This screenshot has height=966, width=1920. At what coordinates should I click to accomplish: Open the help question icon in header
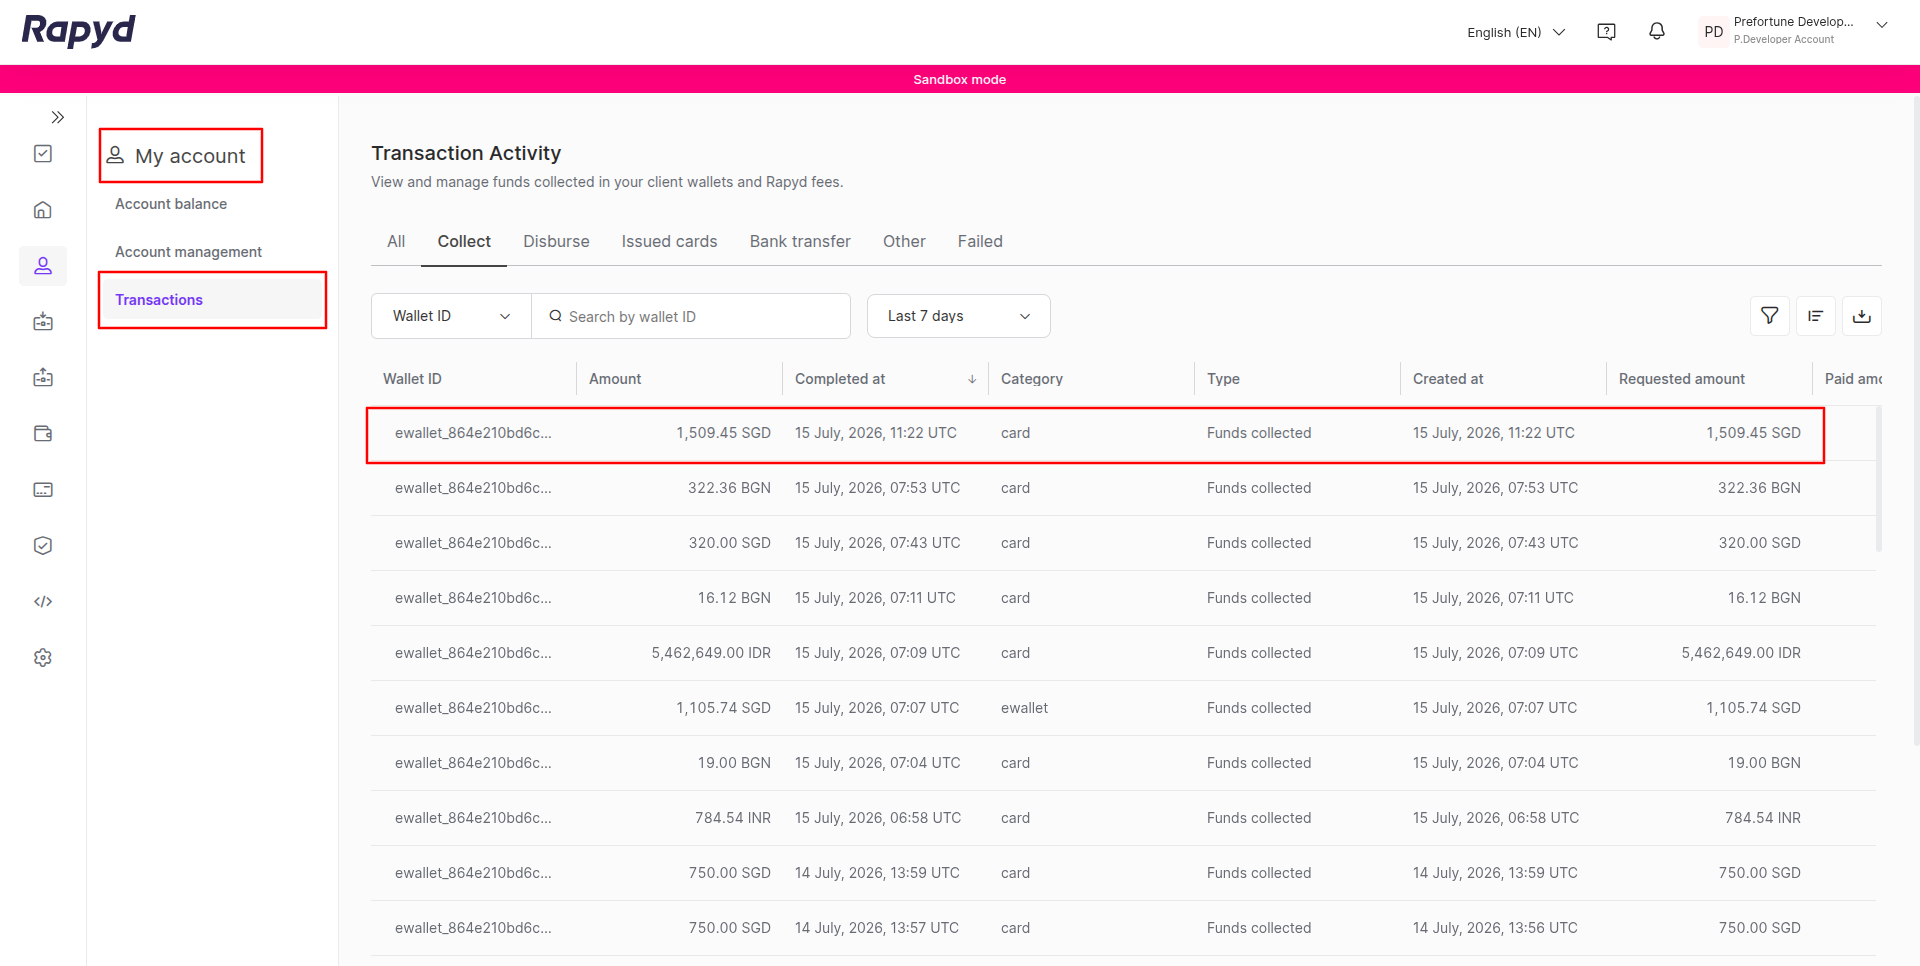(x=1607, y=32)
